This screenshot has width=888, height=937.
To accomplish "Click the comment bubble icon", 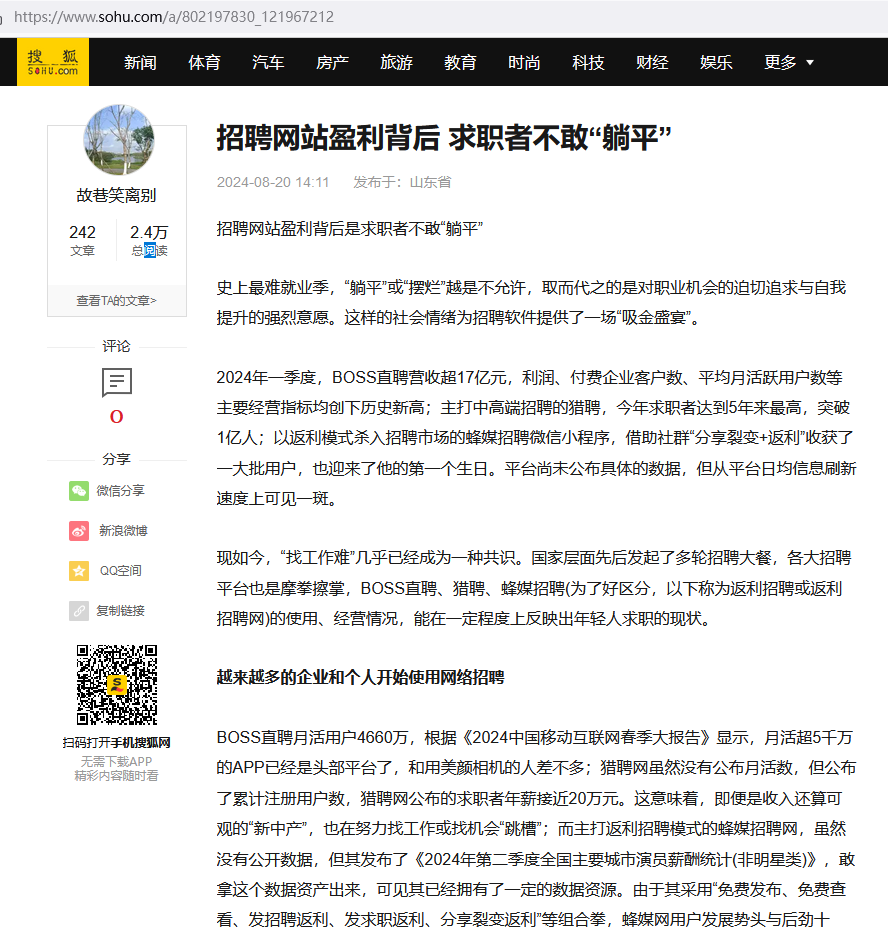I will coord(117,382).
